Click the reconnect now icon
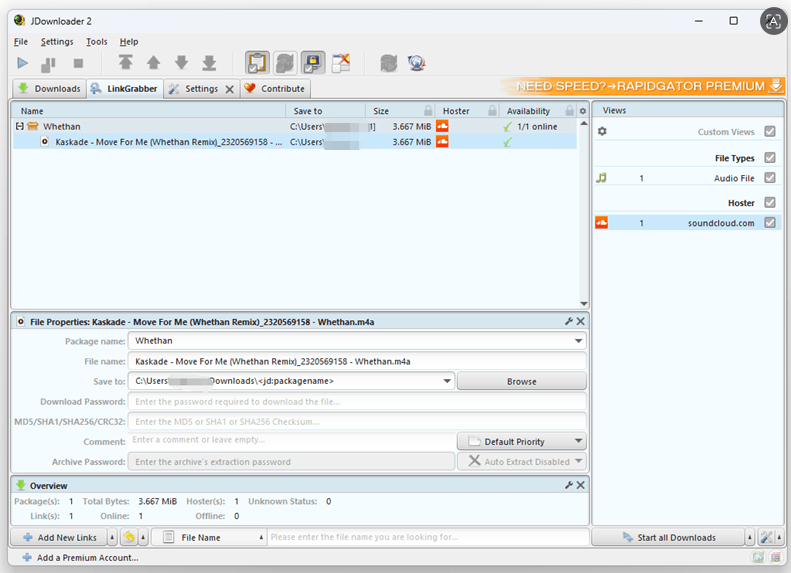This screenshot has width=791, height=573. tap(388, 63)
